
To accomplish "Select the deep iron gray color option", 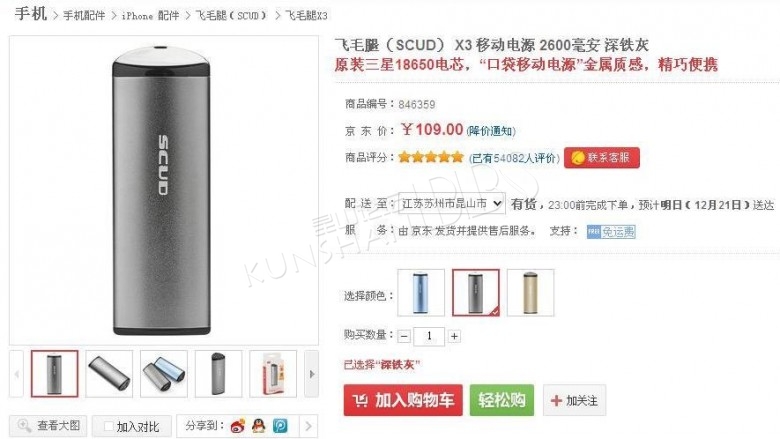I will pyautogui.click(x=476, y=293).
